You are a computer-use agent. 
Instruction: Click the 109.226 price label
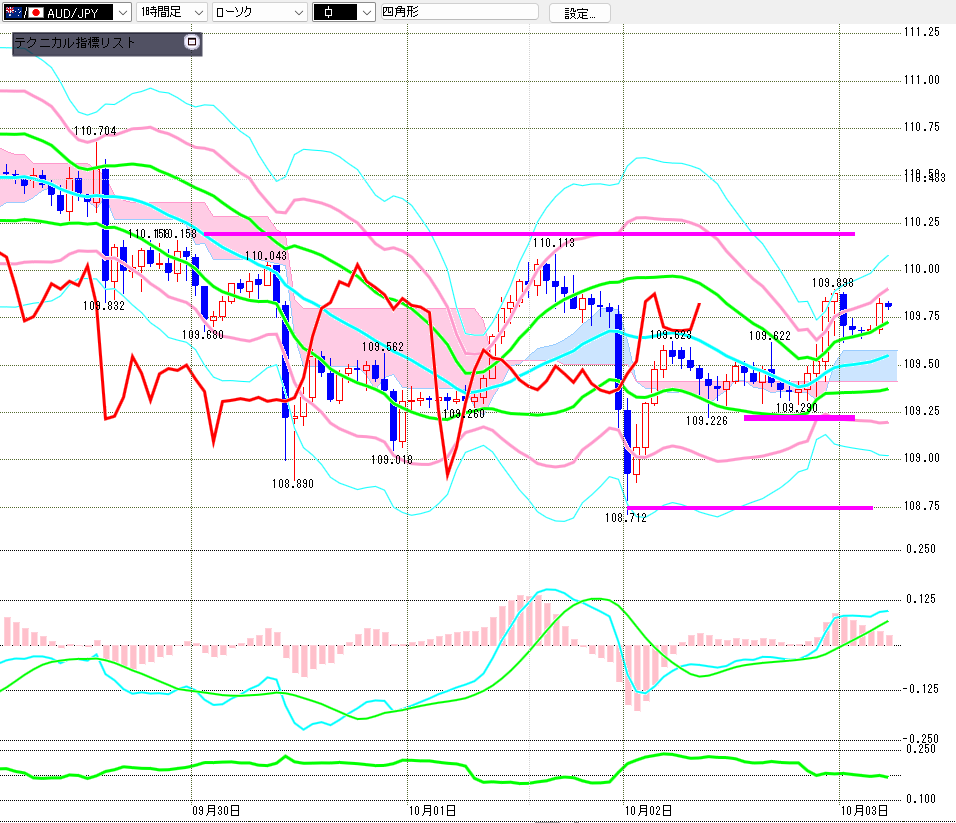pyautogui.click(x=707, y=421)
